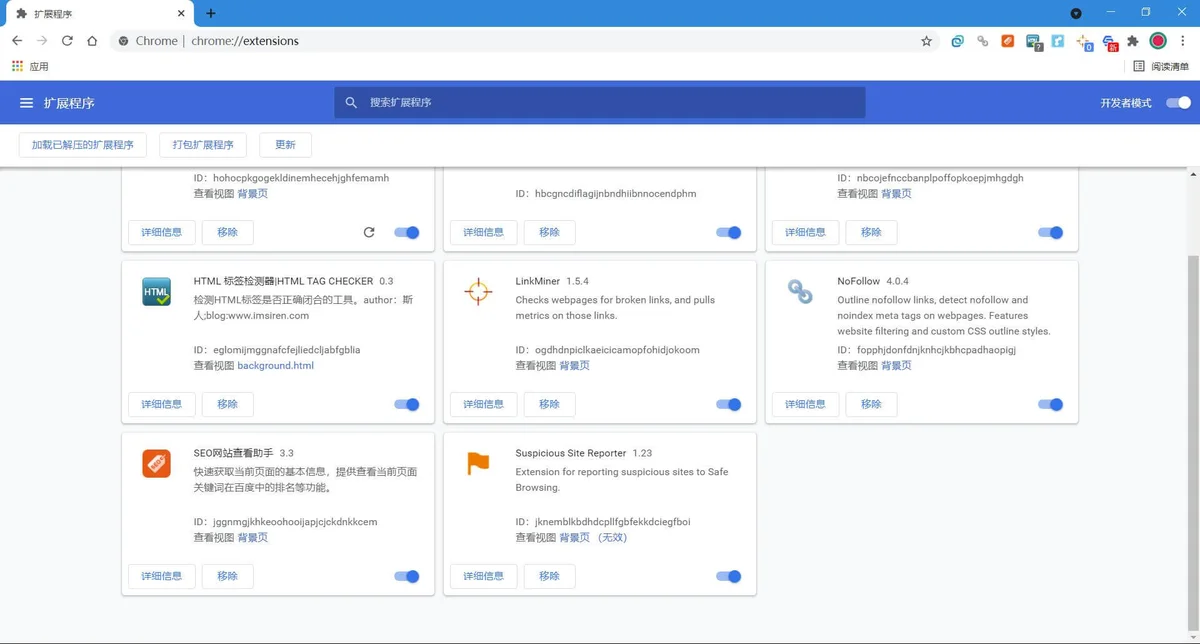This screenshot has width=1200, height=644.
Task: Remove the HTML TAG CHECKER extension
Action: pos(228,404)
